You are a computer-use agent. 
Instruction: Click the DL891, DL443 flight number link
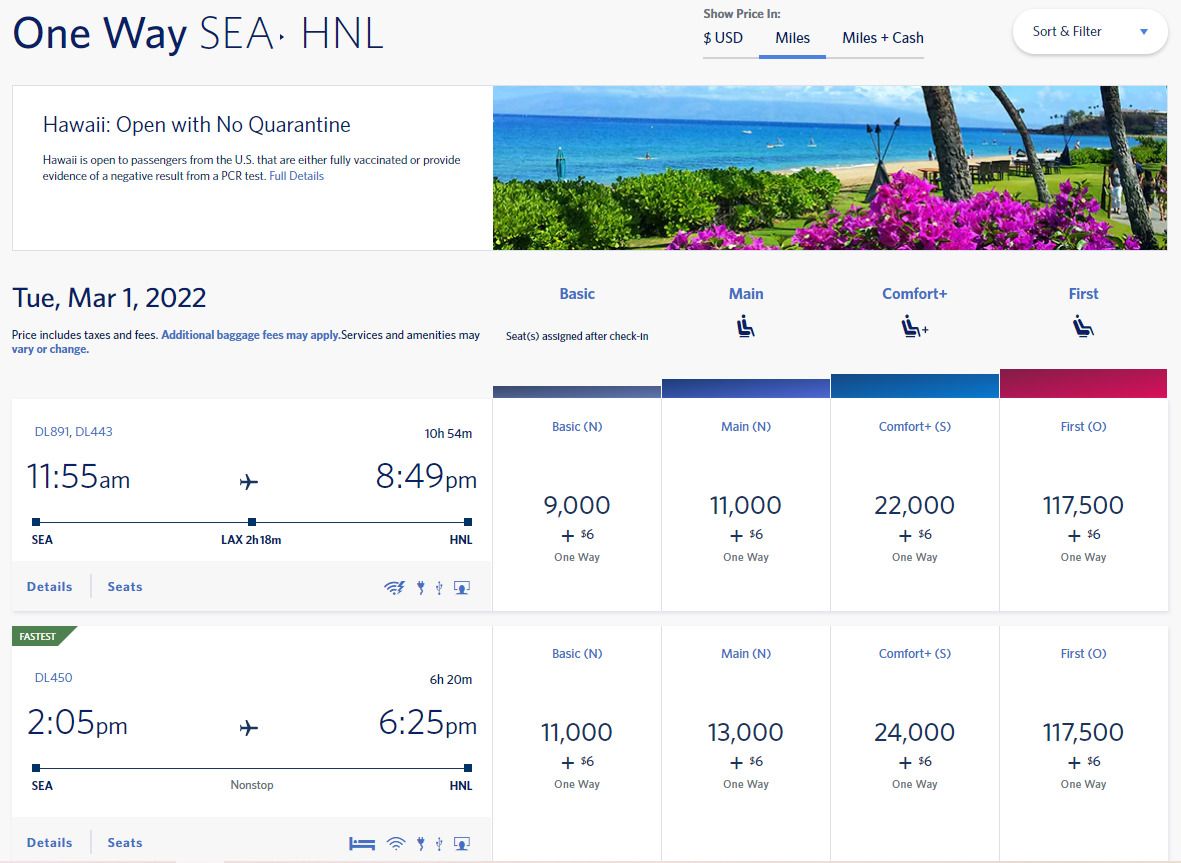point(74,432)
